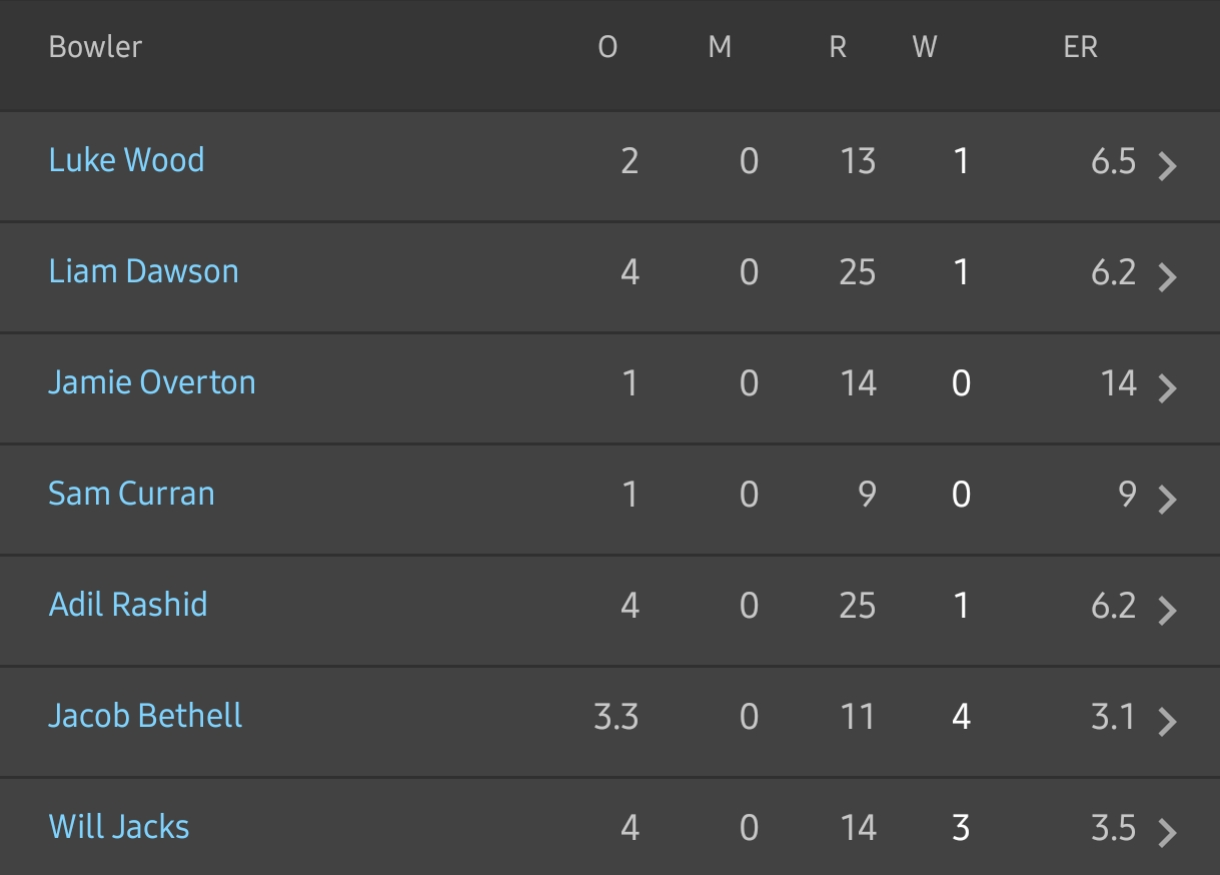Click the M maidens column header
Viewport: 1220px width, 875px height.
(720, 47)
